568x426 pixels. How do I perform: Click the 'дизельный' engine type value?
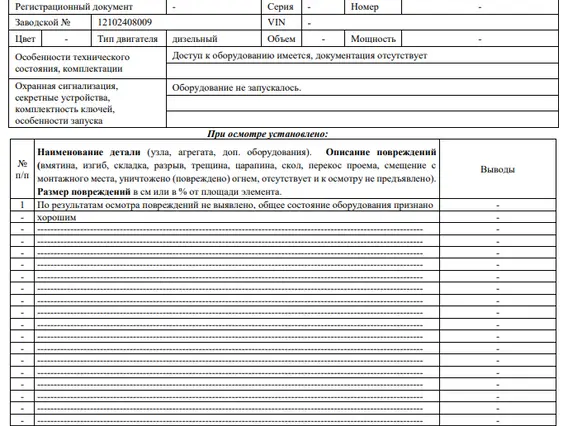click(195, 39)
